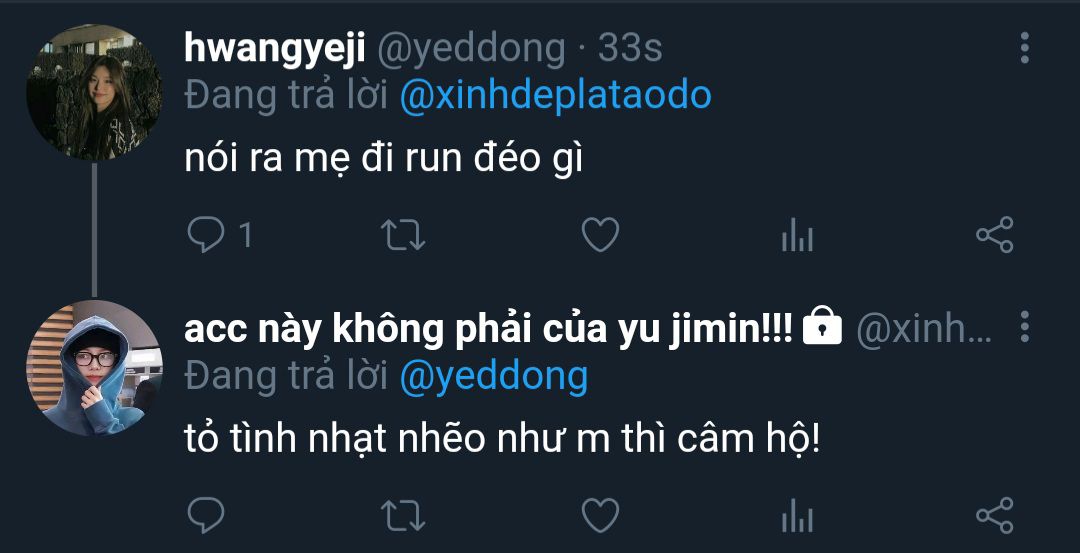Like the tweet from @yeddong
The height and width of the screenshot is (553, 1080).
(601, 235)
